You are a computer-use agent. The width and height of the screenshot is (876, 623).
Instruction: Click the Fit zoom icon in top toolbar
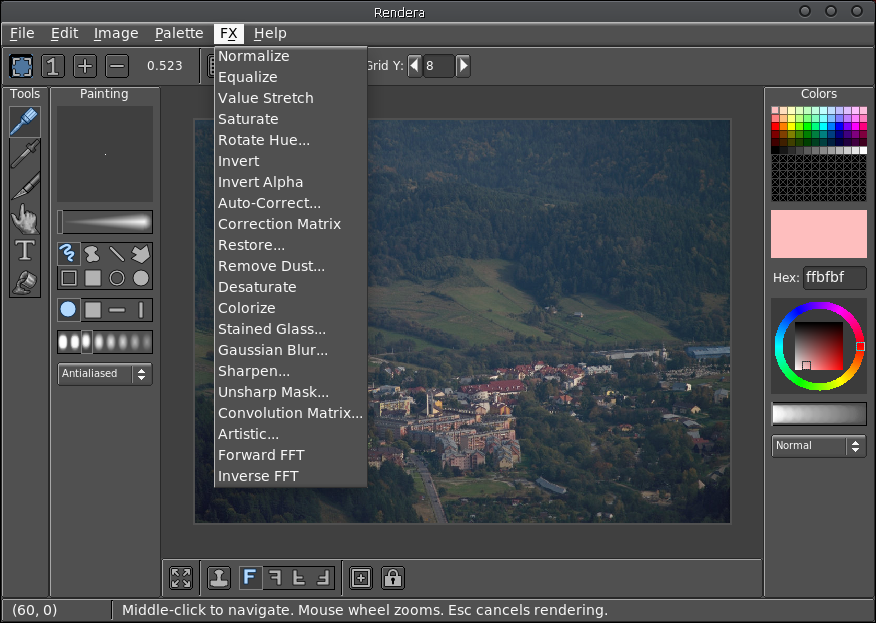(x=21, y=66)
